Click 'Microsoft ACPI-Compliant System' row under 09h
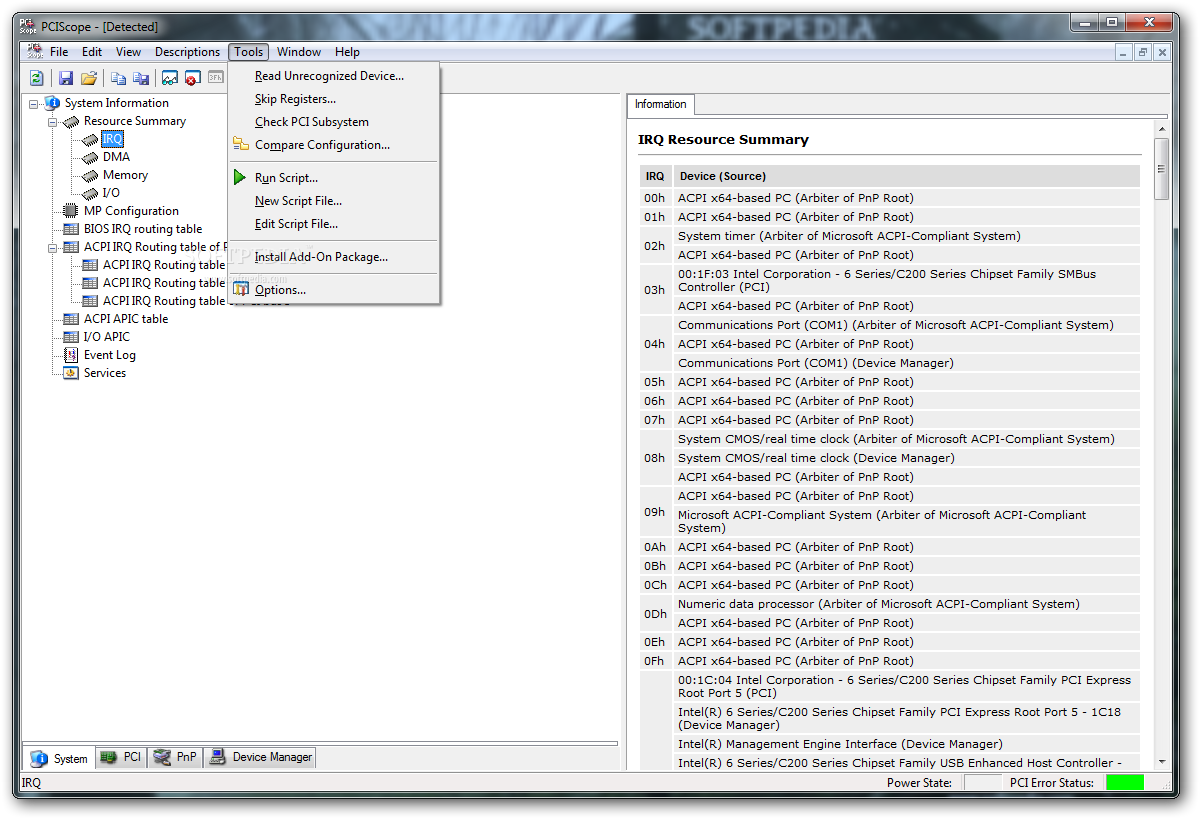 (x=906, y=522)
